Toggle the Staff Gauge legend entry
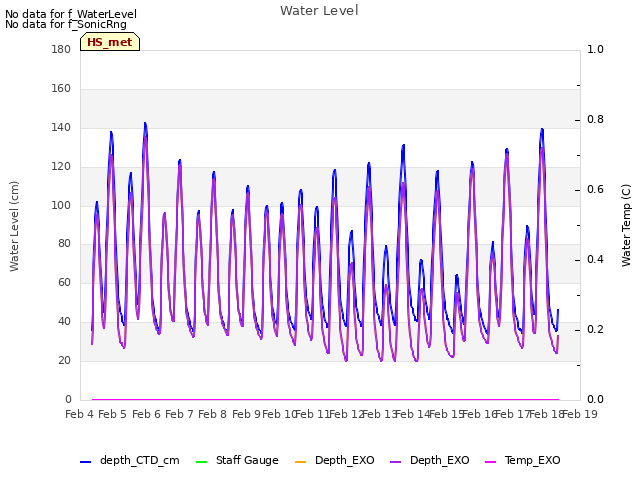Screen dimensions: 640x480 point(237,460)
